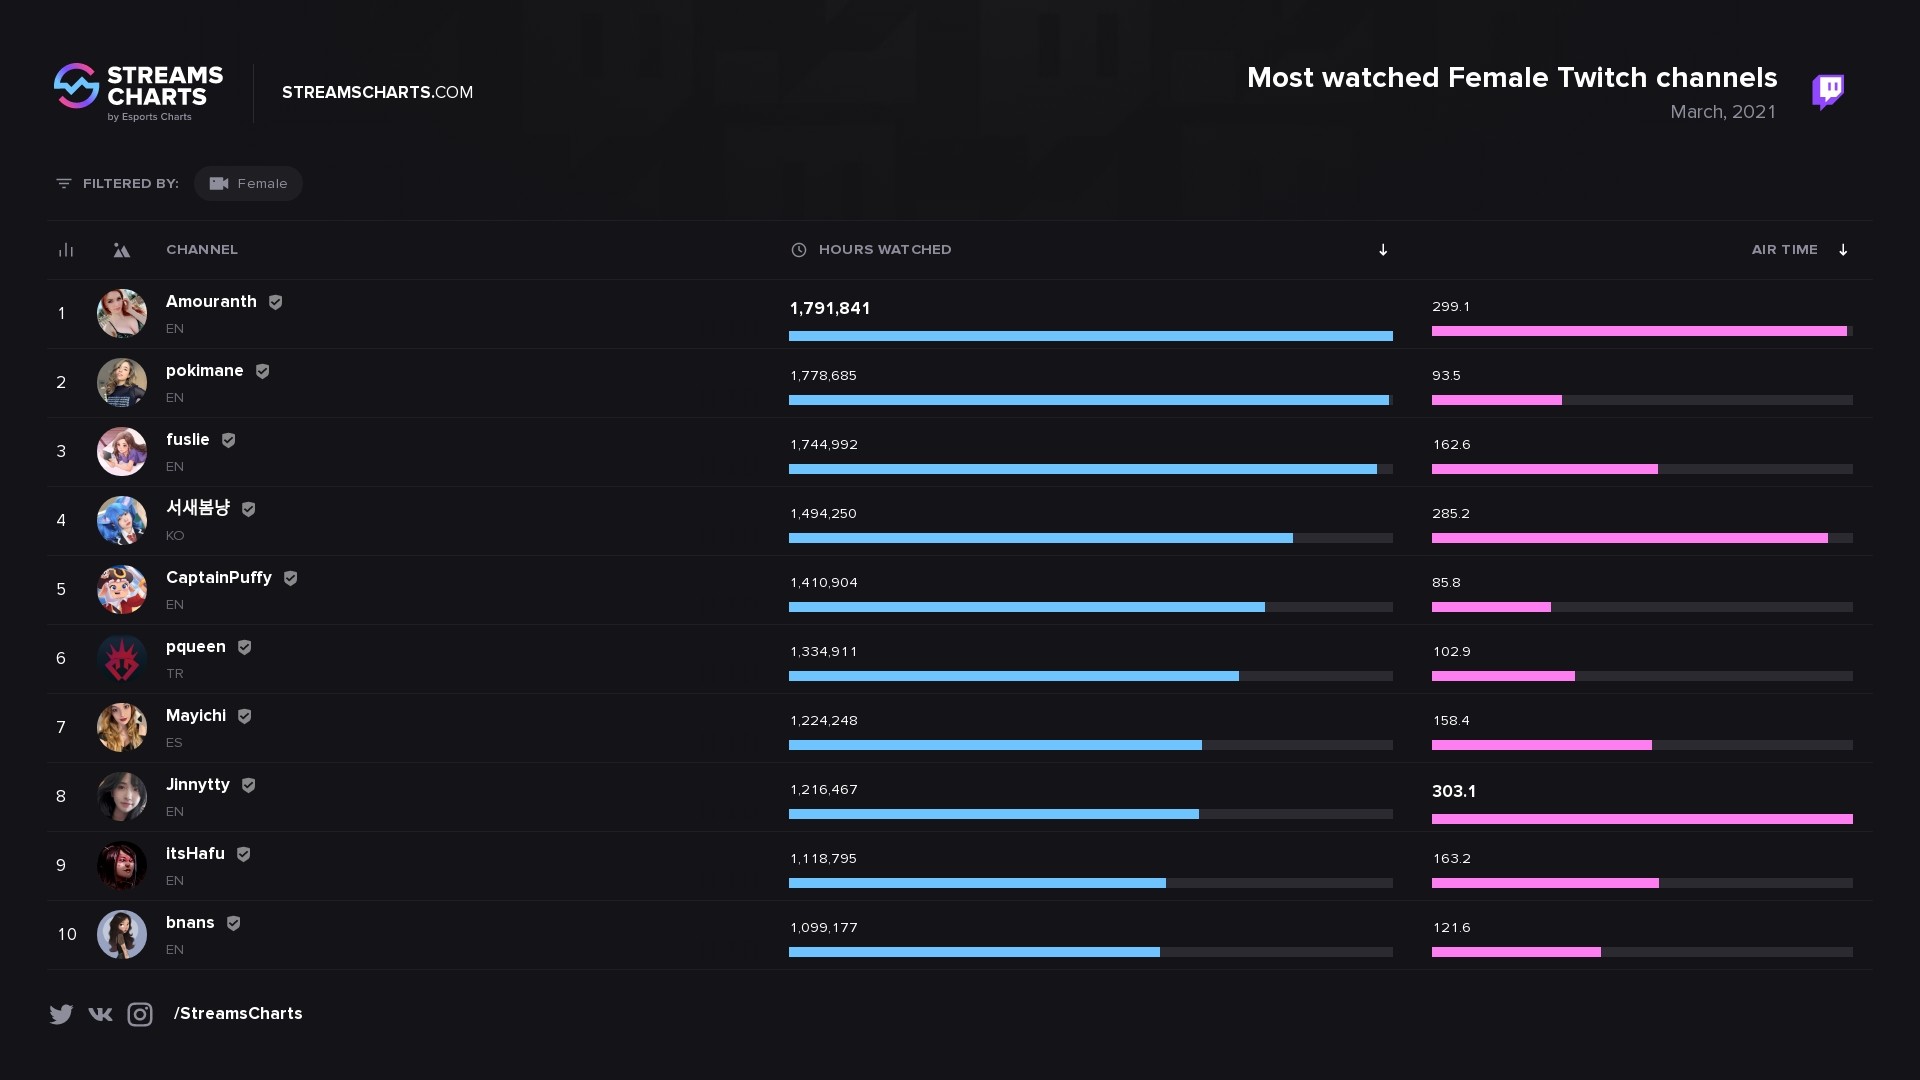Click the VK social icon

100,1014
